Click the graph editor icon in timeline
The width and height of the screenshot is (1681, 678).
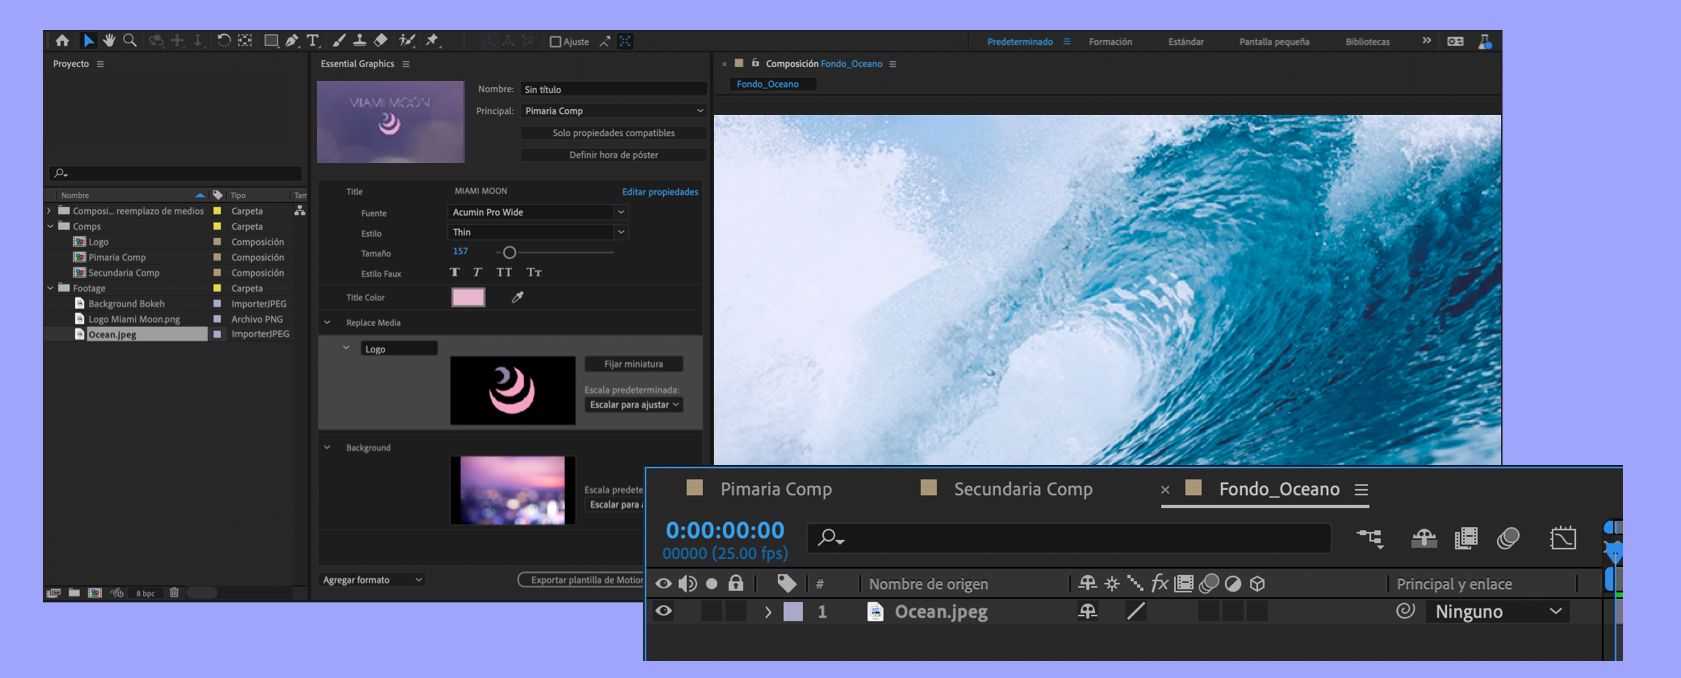1563,538
